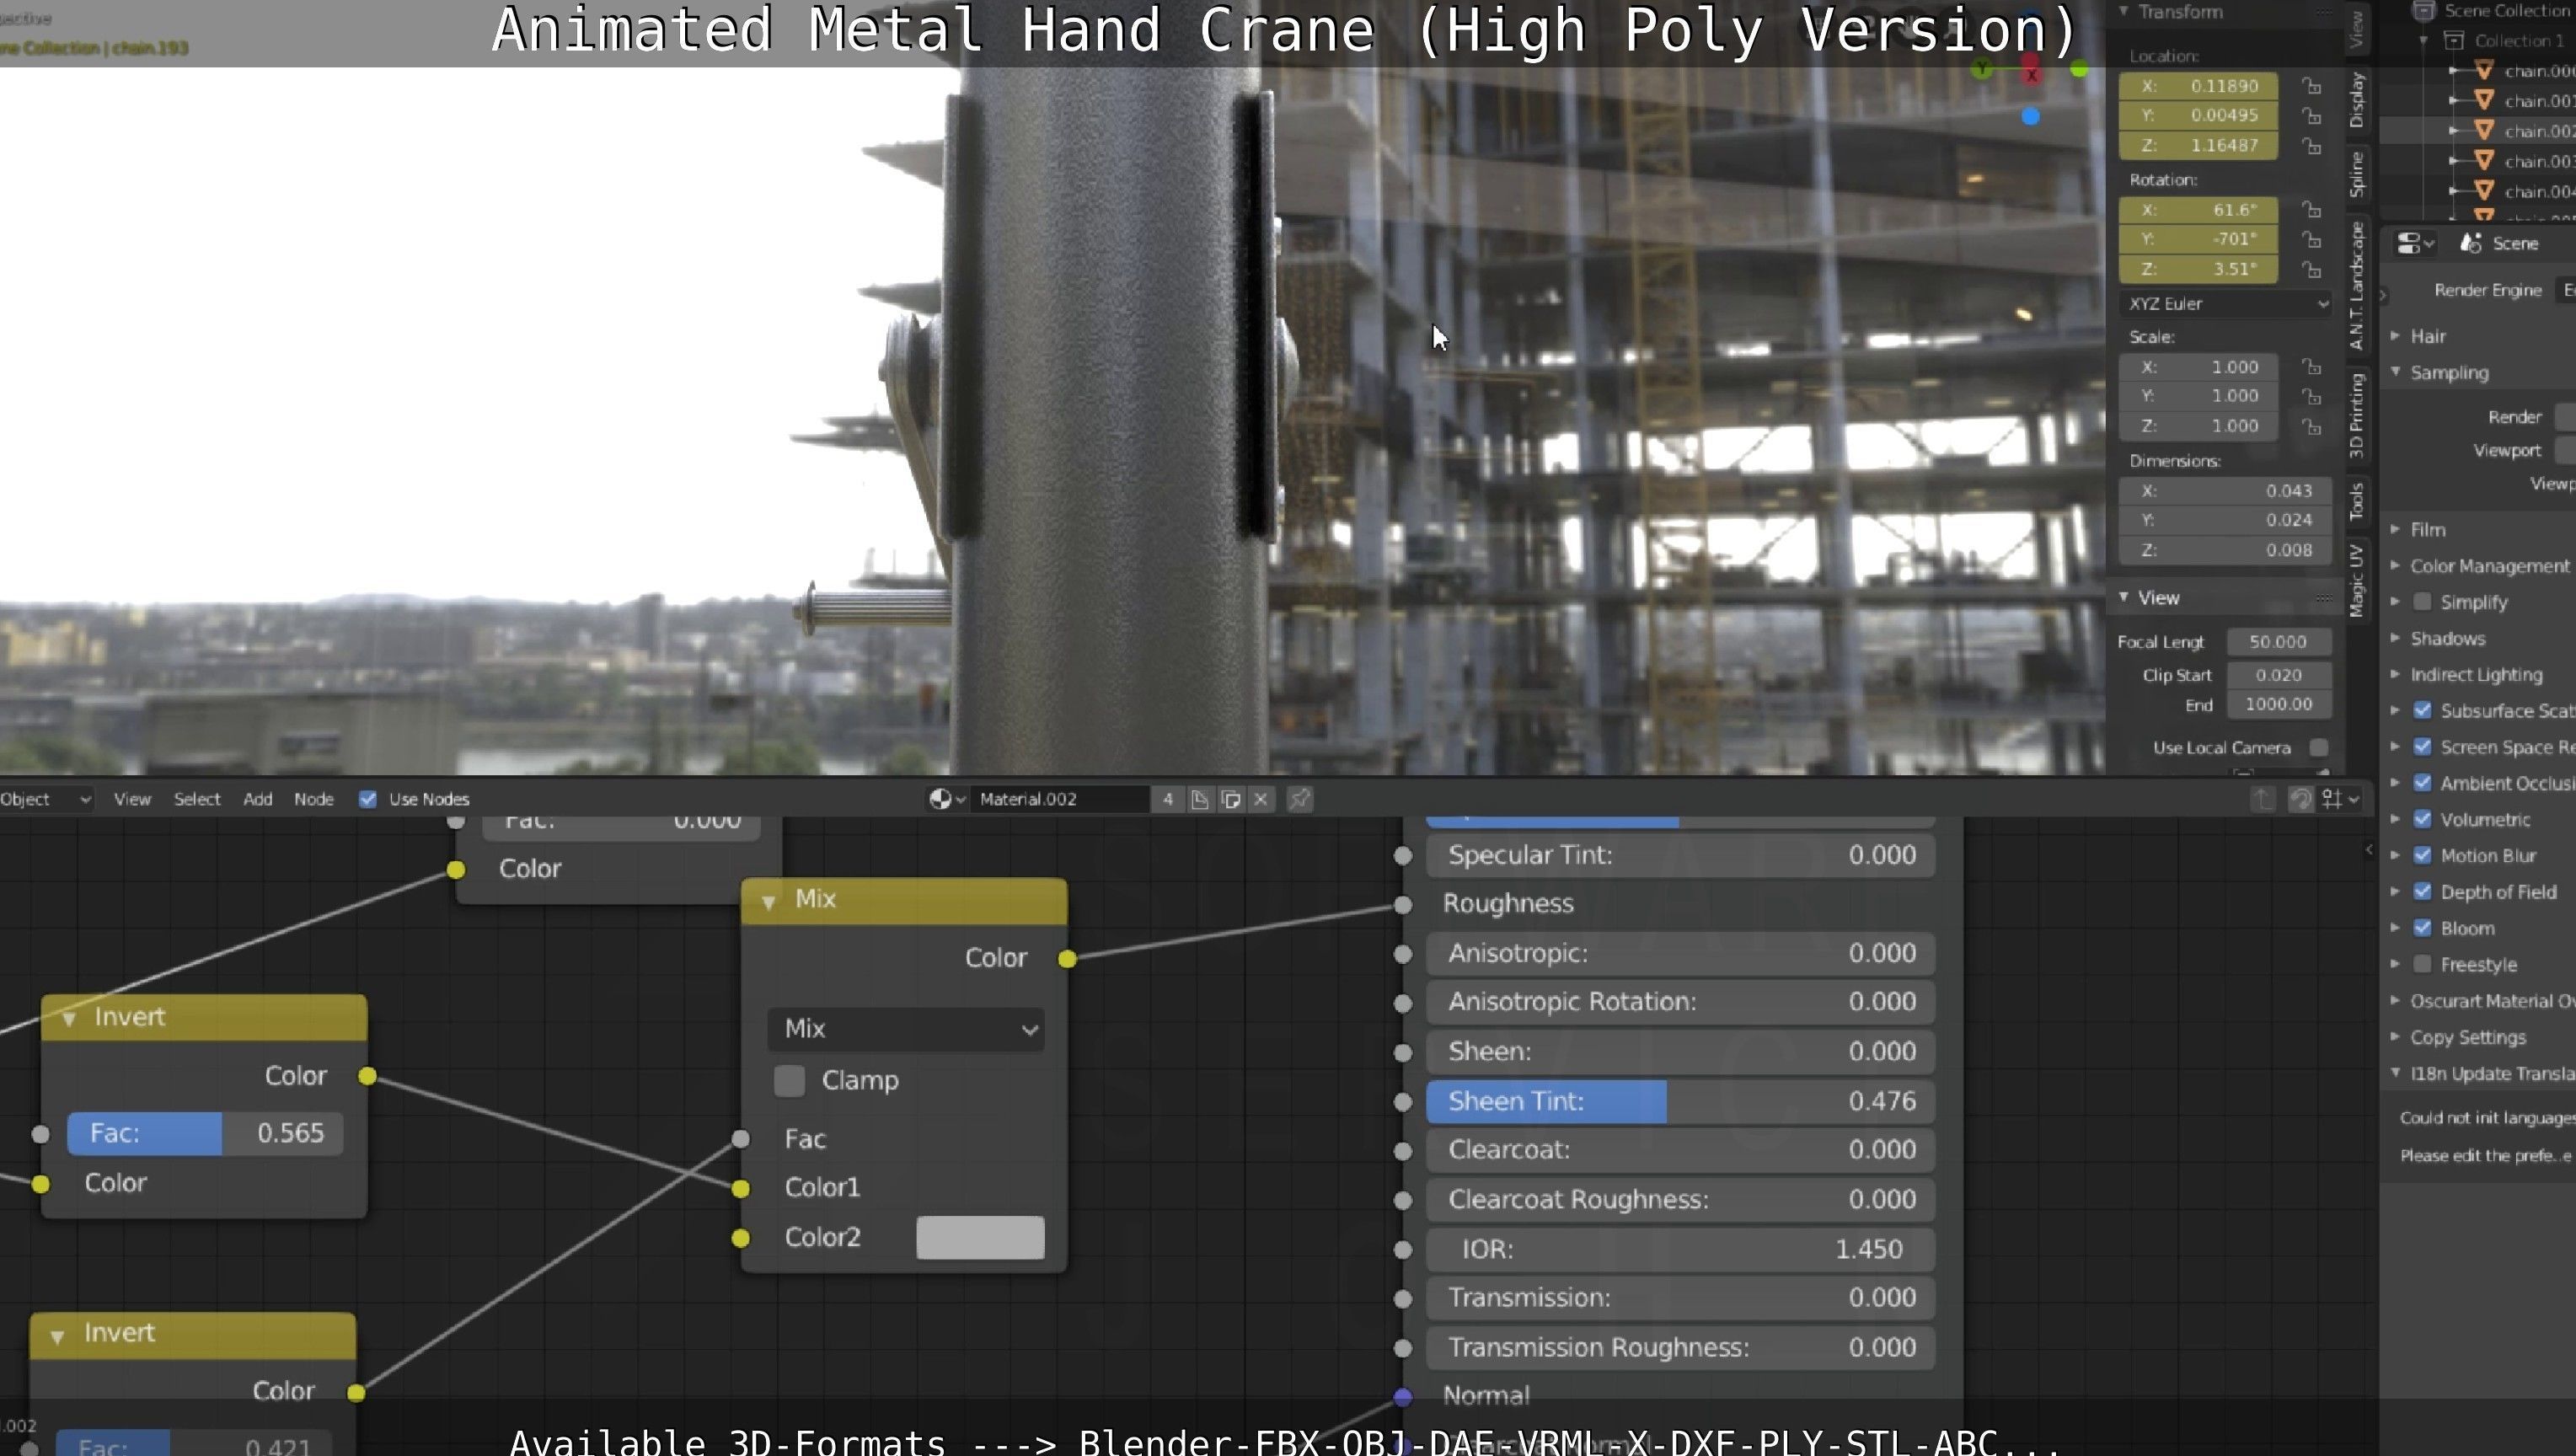Toggle the pin icon in node editor header
Viewport: 2576px width, 1456px height.
tap(1299, 799)
